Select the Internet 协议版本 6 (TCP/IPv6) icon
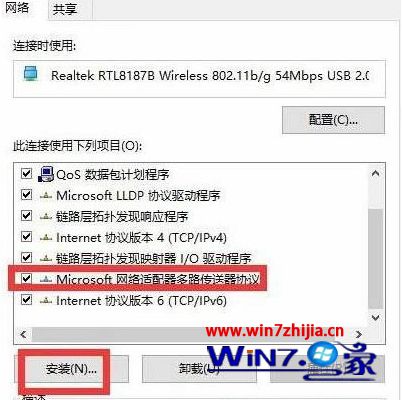The width and height of the screenshot is (402, 400). click(46, 301)
